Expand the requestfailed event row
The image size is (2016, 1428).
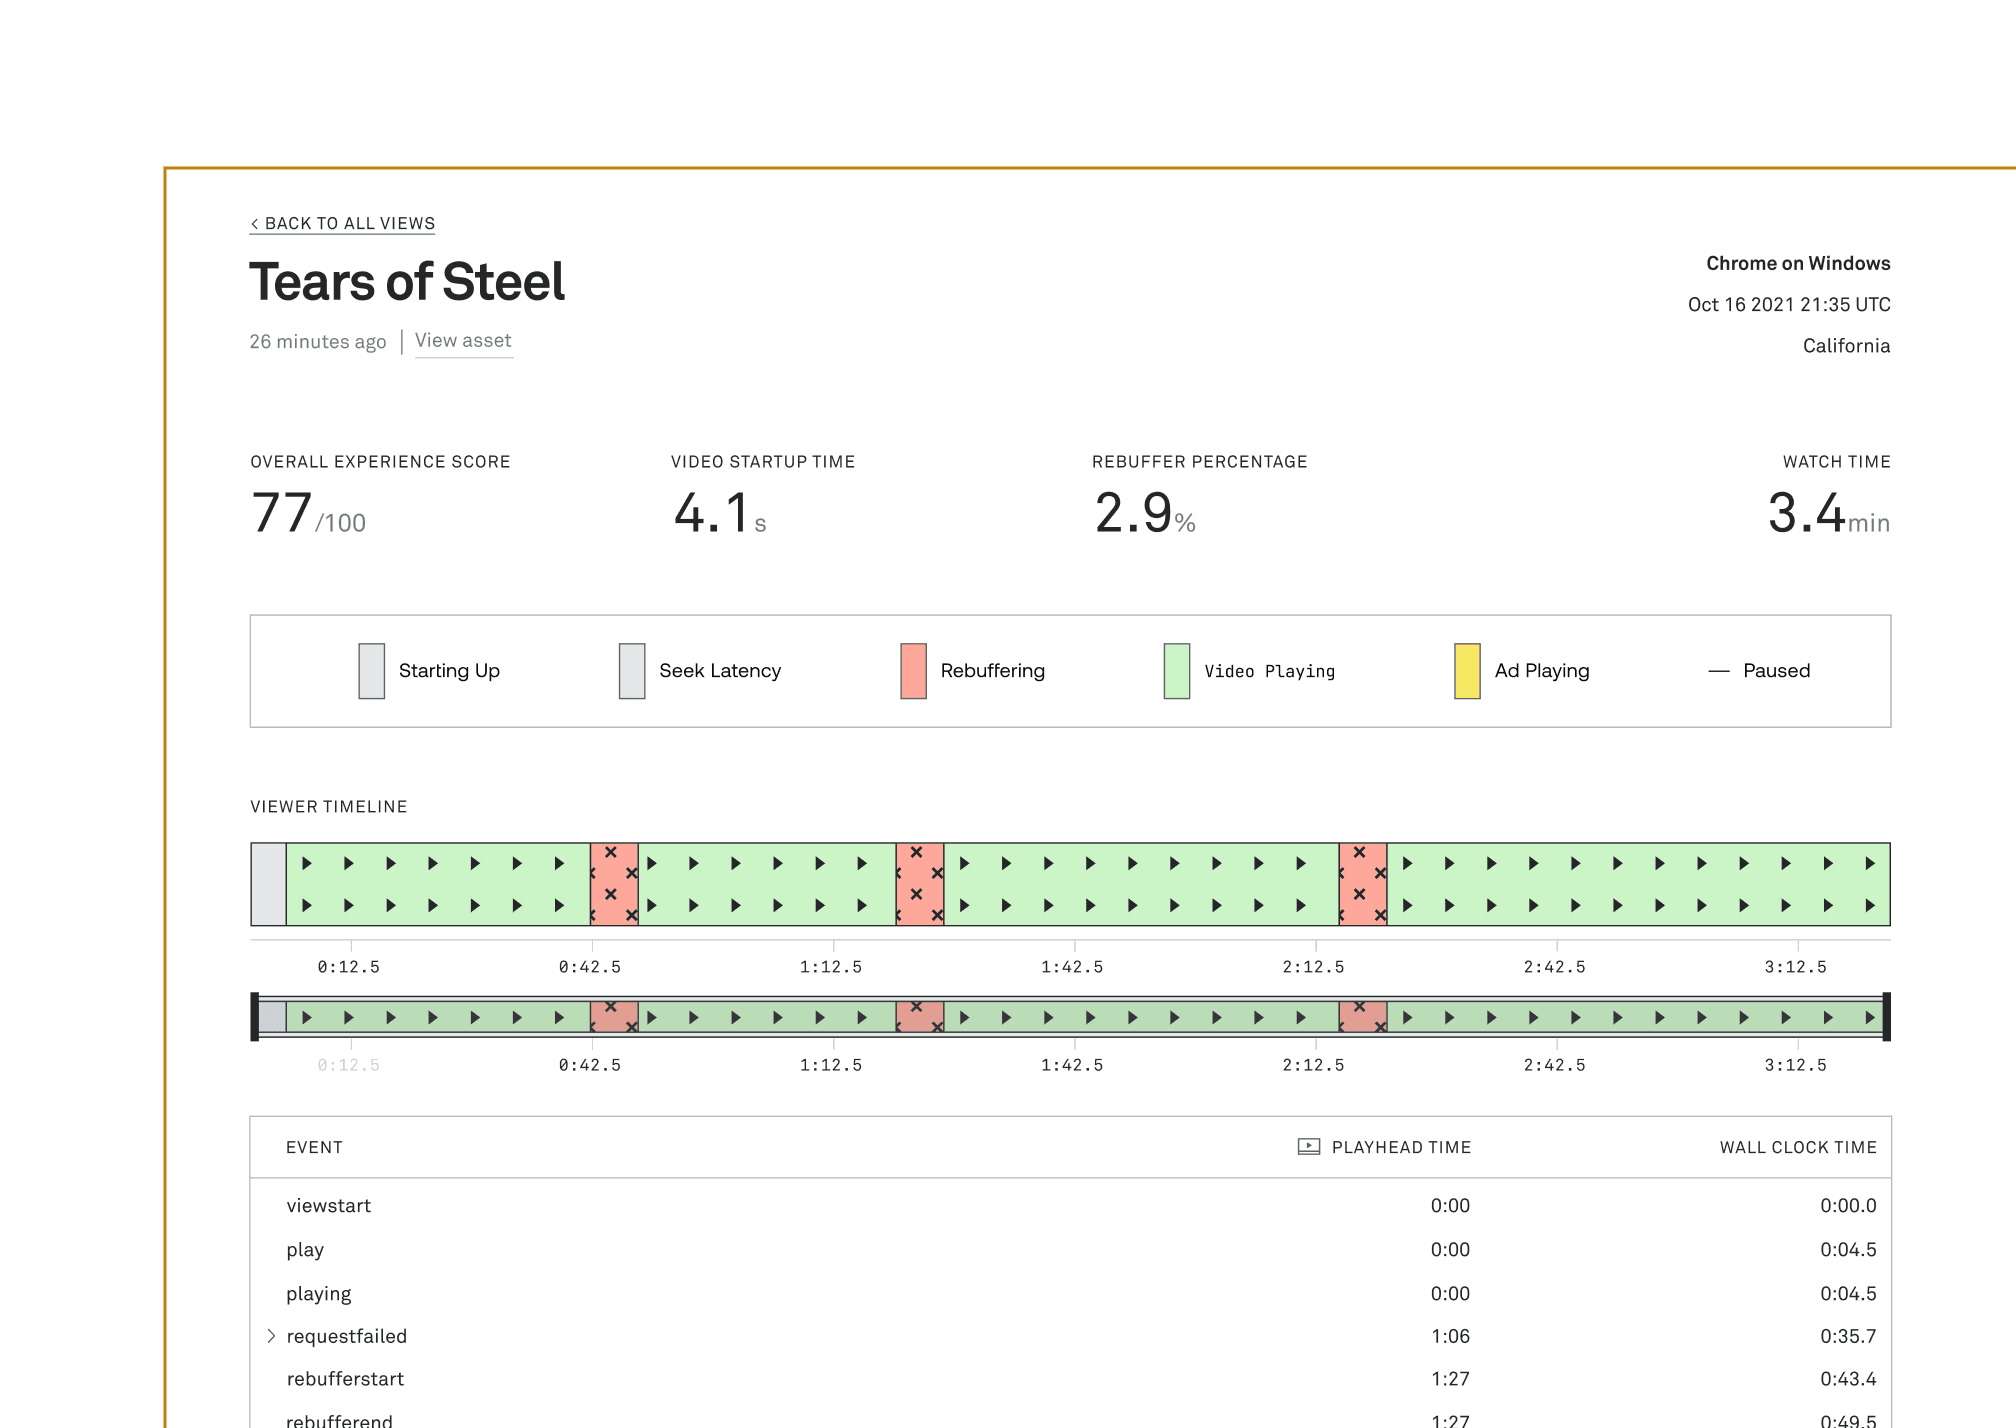(x=271, y=1336)
